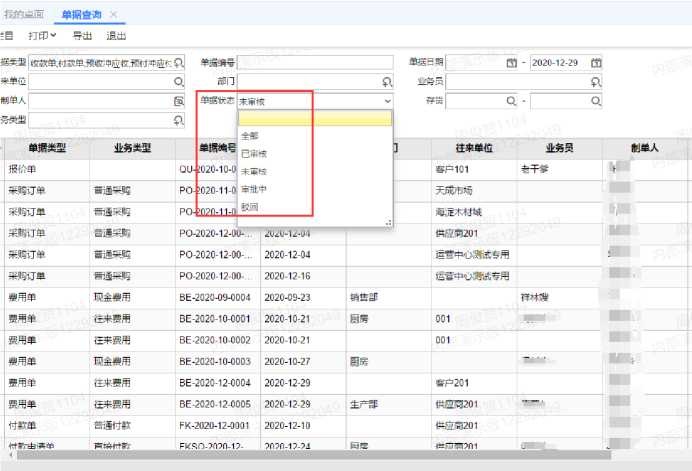This screenshot has height=471, width=692.
Task: Click search icon in first 存货 field
Action: (x=511, y=101)
